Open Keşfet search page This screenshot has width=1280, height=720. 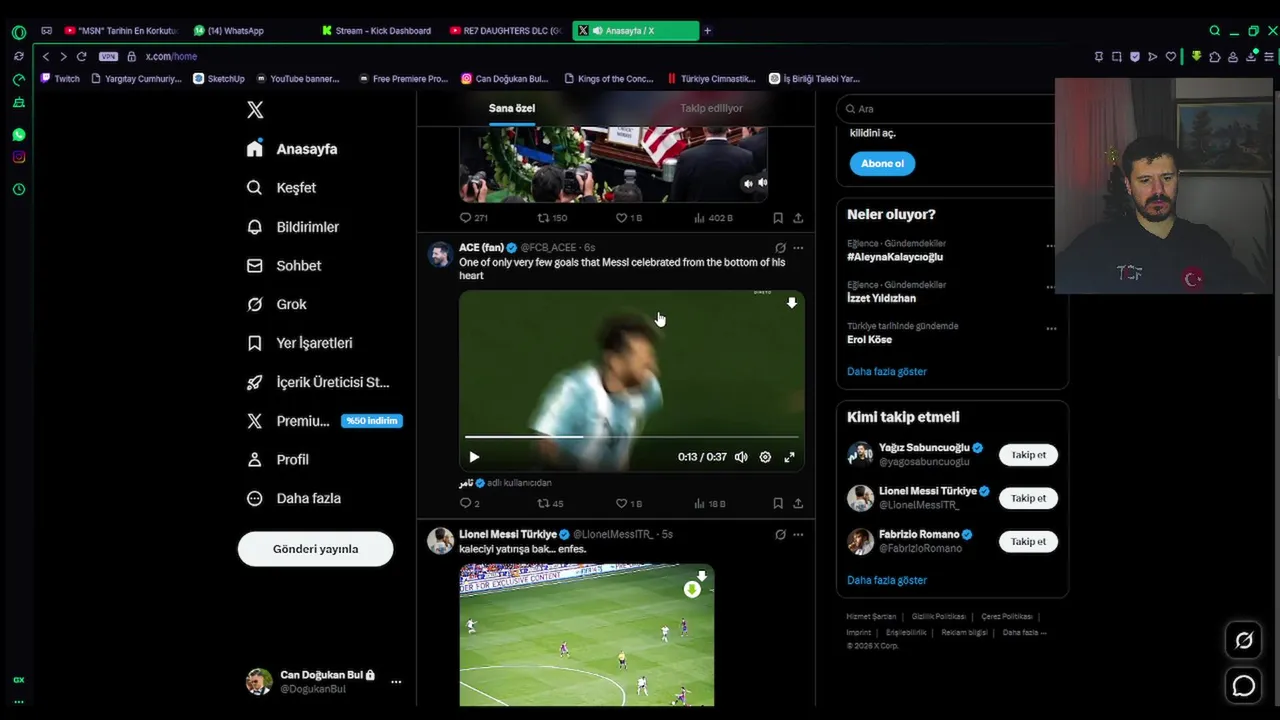282,188
